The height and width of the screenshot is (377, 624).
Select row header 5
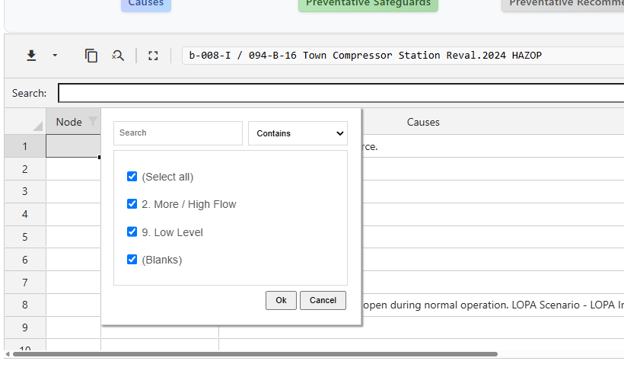pos(25,237)
